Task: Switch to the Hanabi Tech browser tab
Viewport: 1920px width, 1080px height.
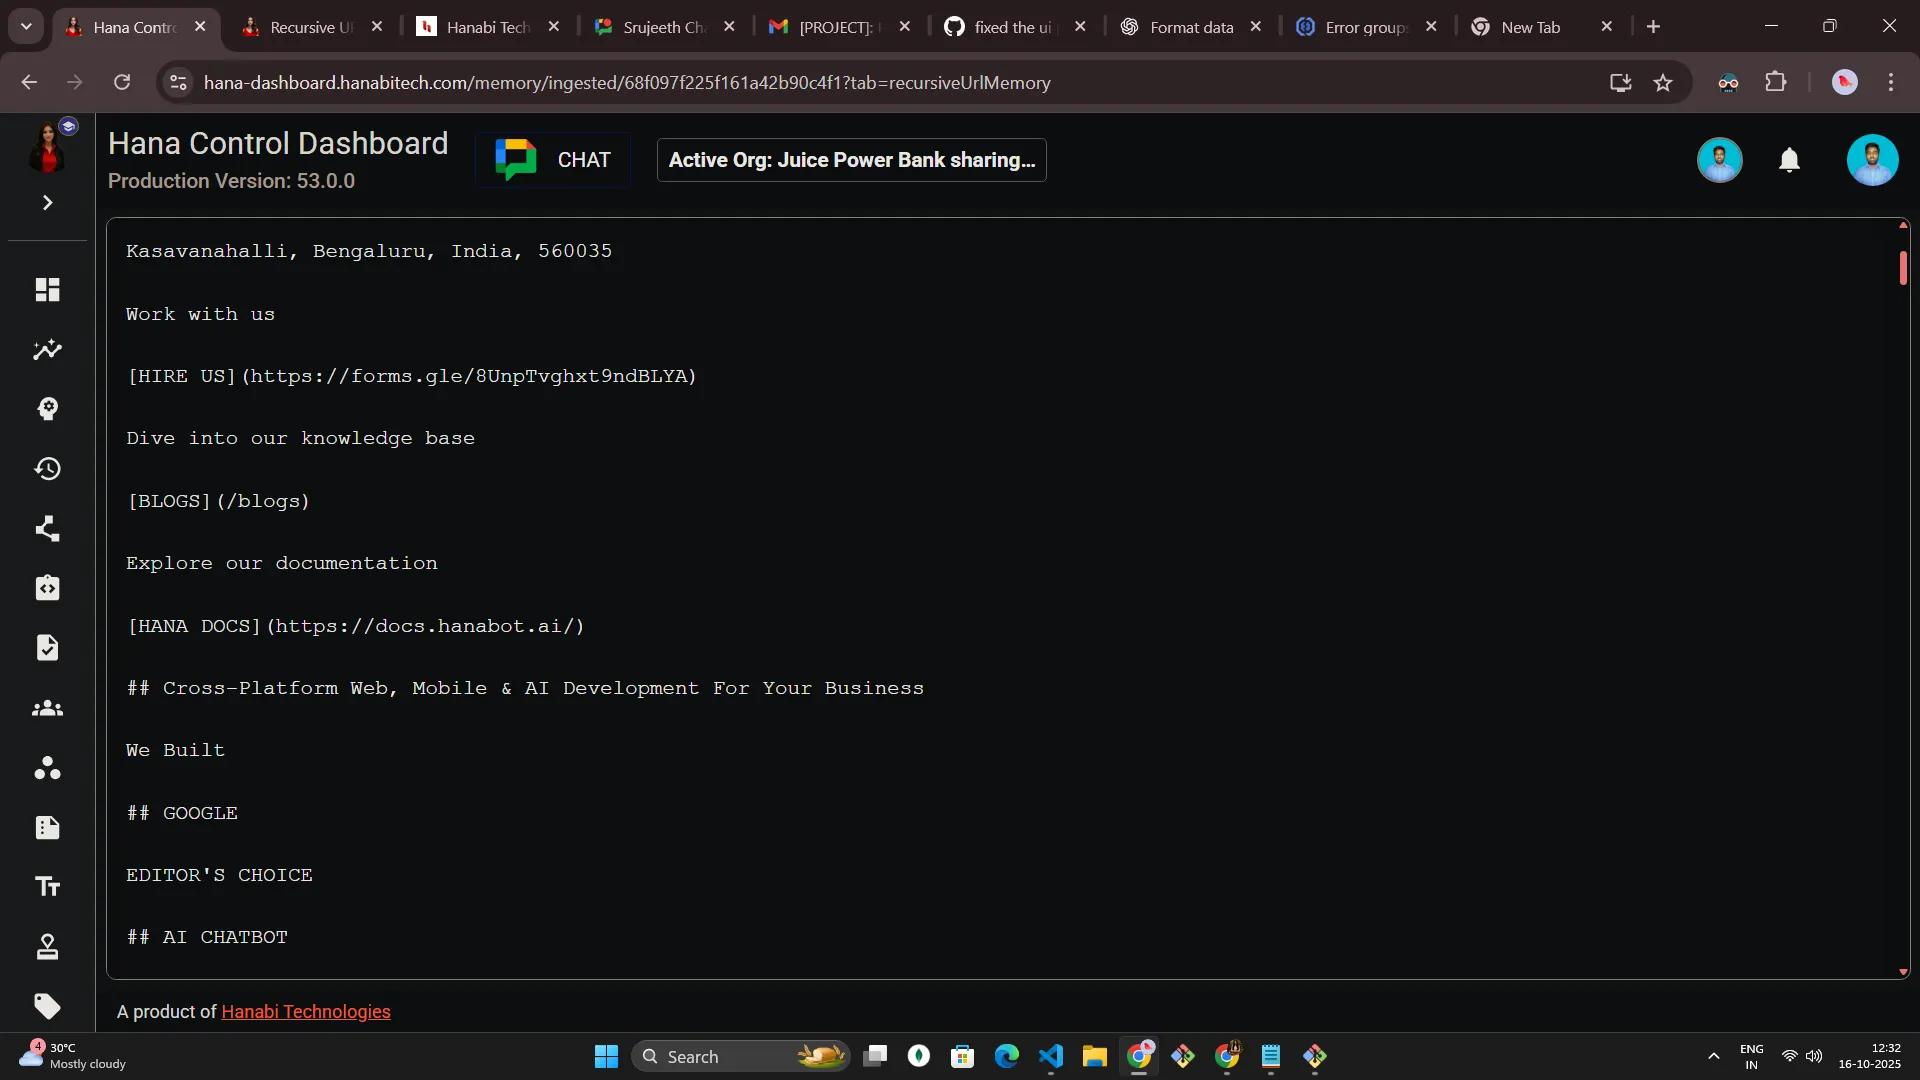Action: (x=487, y=27)
